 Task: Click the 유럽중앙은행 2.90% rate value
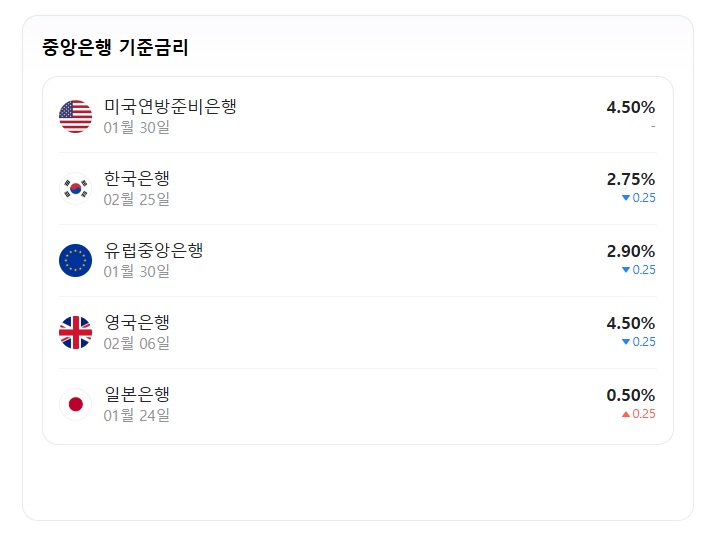(x=631, y=251)
